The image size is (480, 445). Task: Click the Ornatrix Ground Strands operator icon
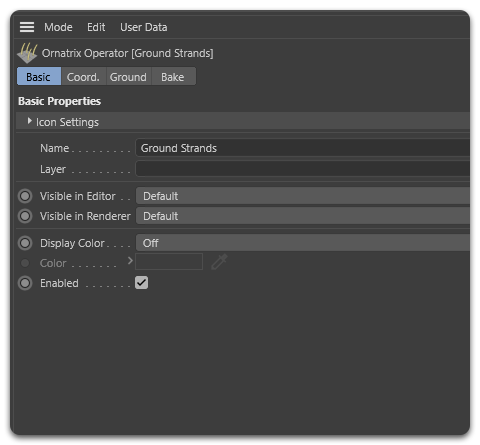27,53
